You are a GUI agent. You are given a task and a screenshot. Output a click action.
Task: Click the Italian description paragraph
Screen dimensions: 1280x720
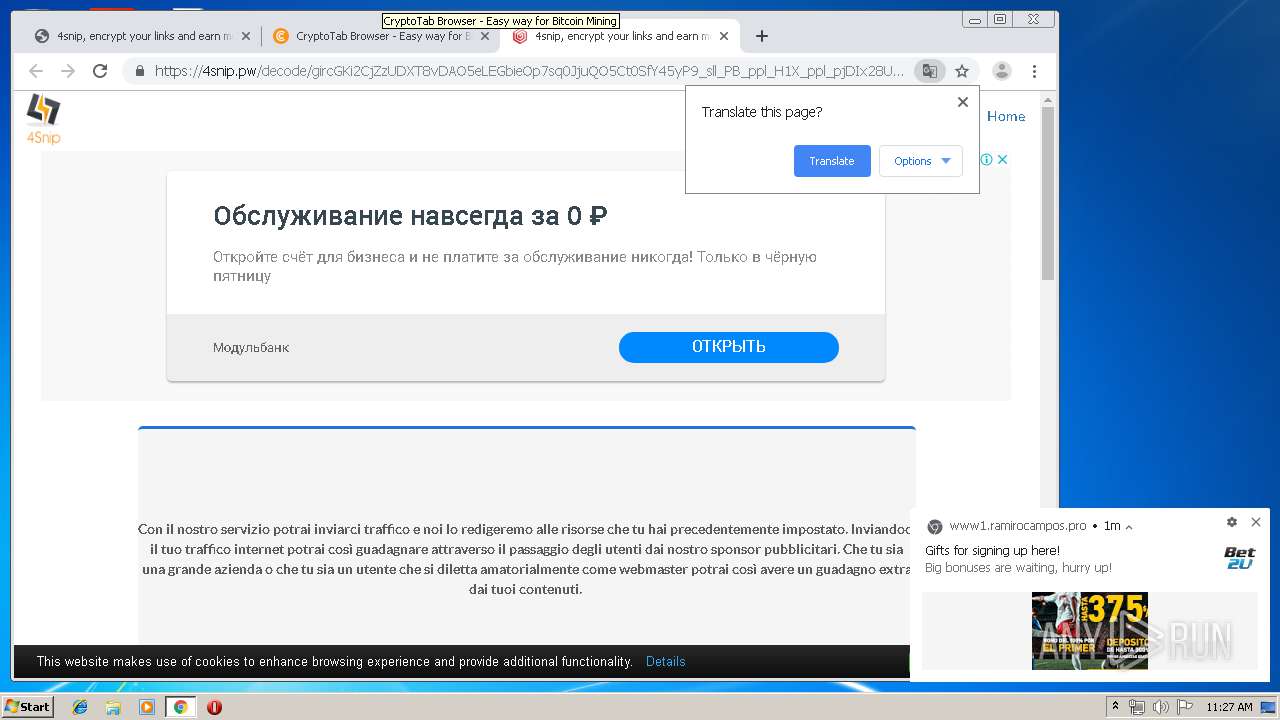pyautogui.click(x=526, y=559)
